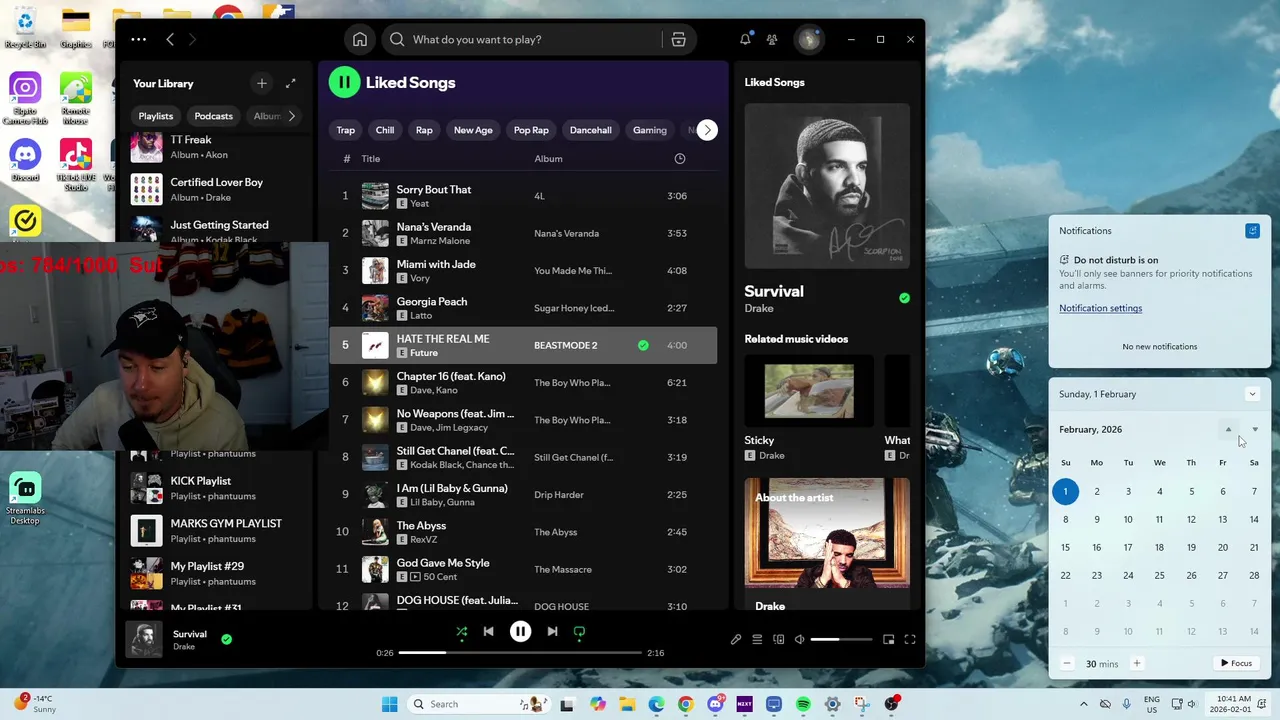Mute with the volume speaker icon

(799, 640)
